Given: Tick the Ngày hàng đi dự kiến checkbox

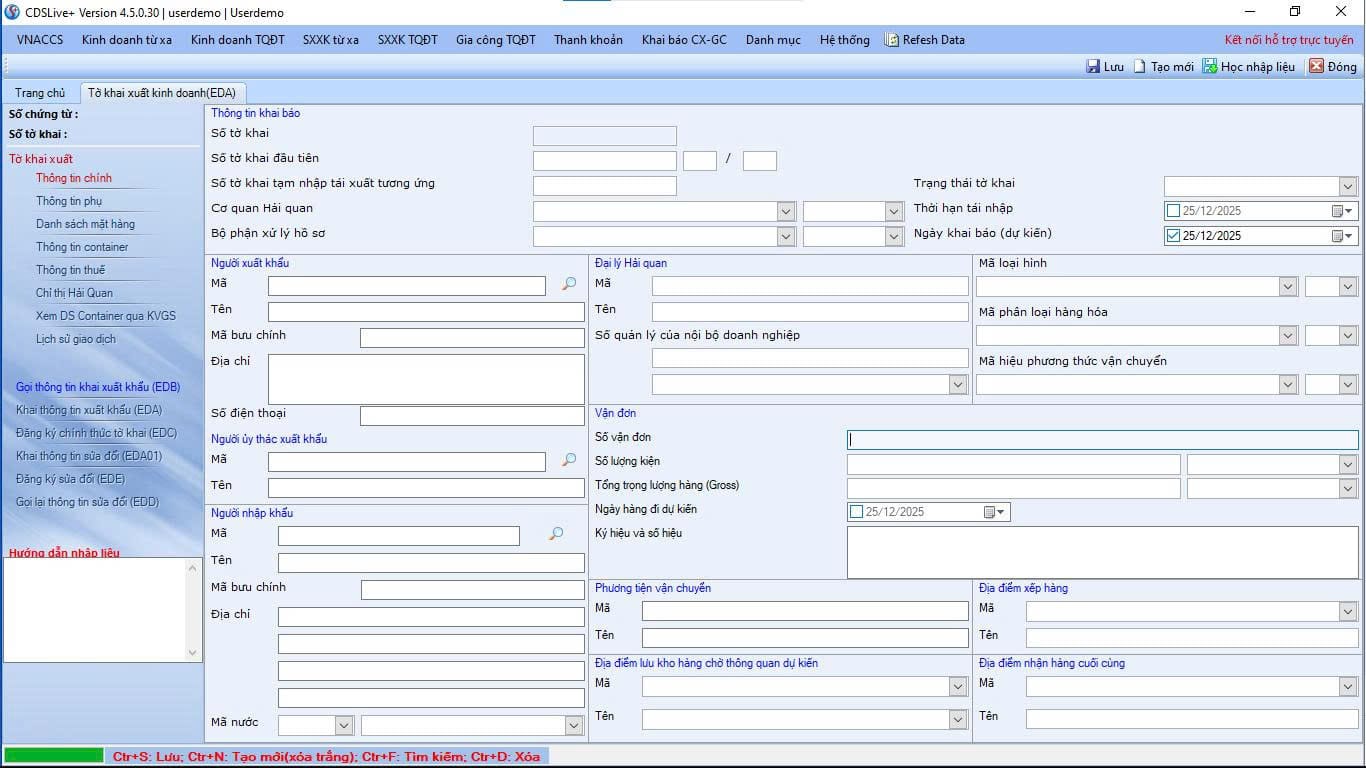Looking at the screenshot, I should click(x=856, y=512).
